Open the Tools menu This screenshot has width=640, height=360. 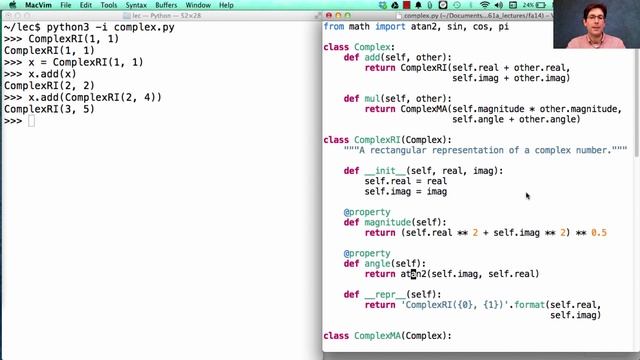[x=109, y=5]
